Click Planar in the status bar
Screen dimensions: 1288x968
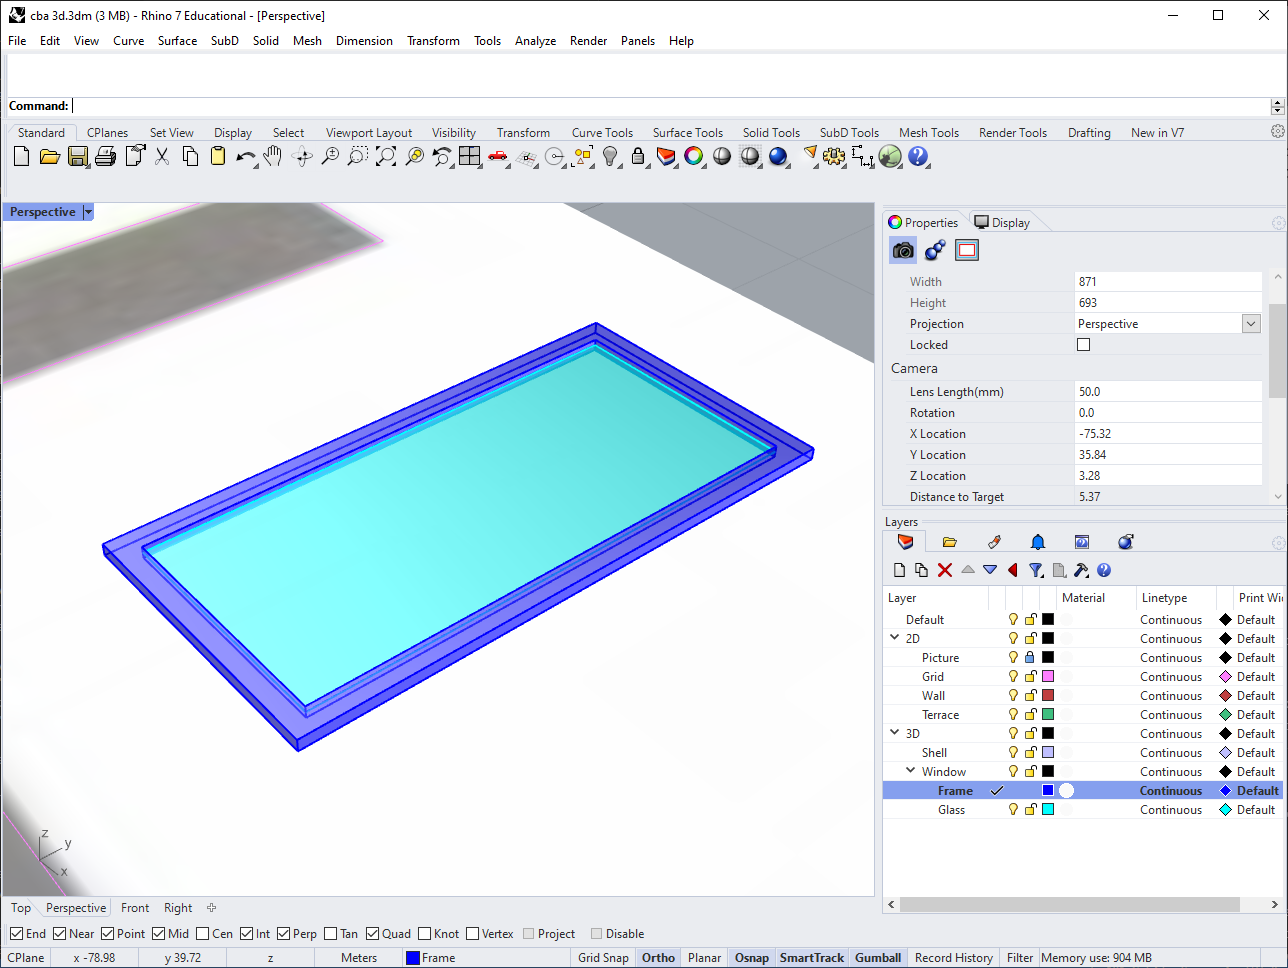tap(704, 958)
